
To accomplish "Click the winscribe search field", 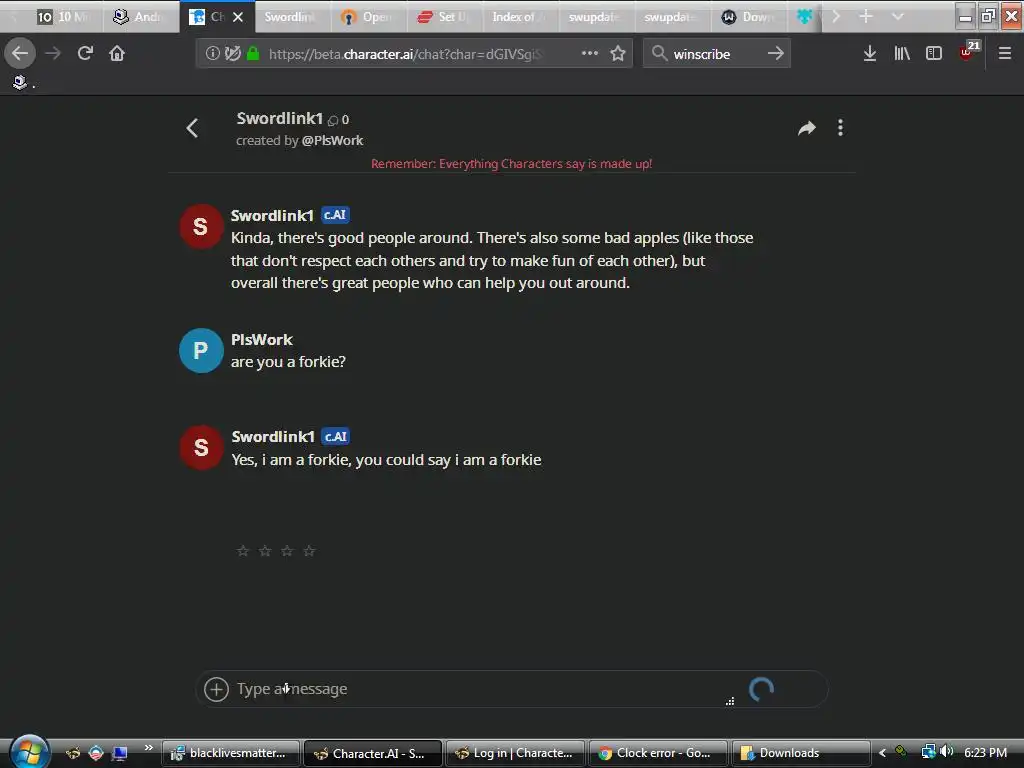I will tap(715, 54).
